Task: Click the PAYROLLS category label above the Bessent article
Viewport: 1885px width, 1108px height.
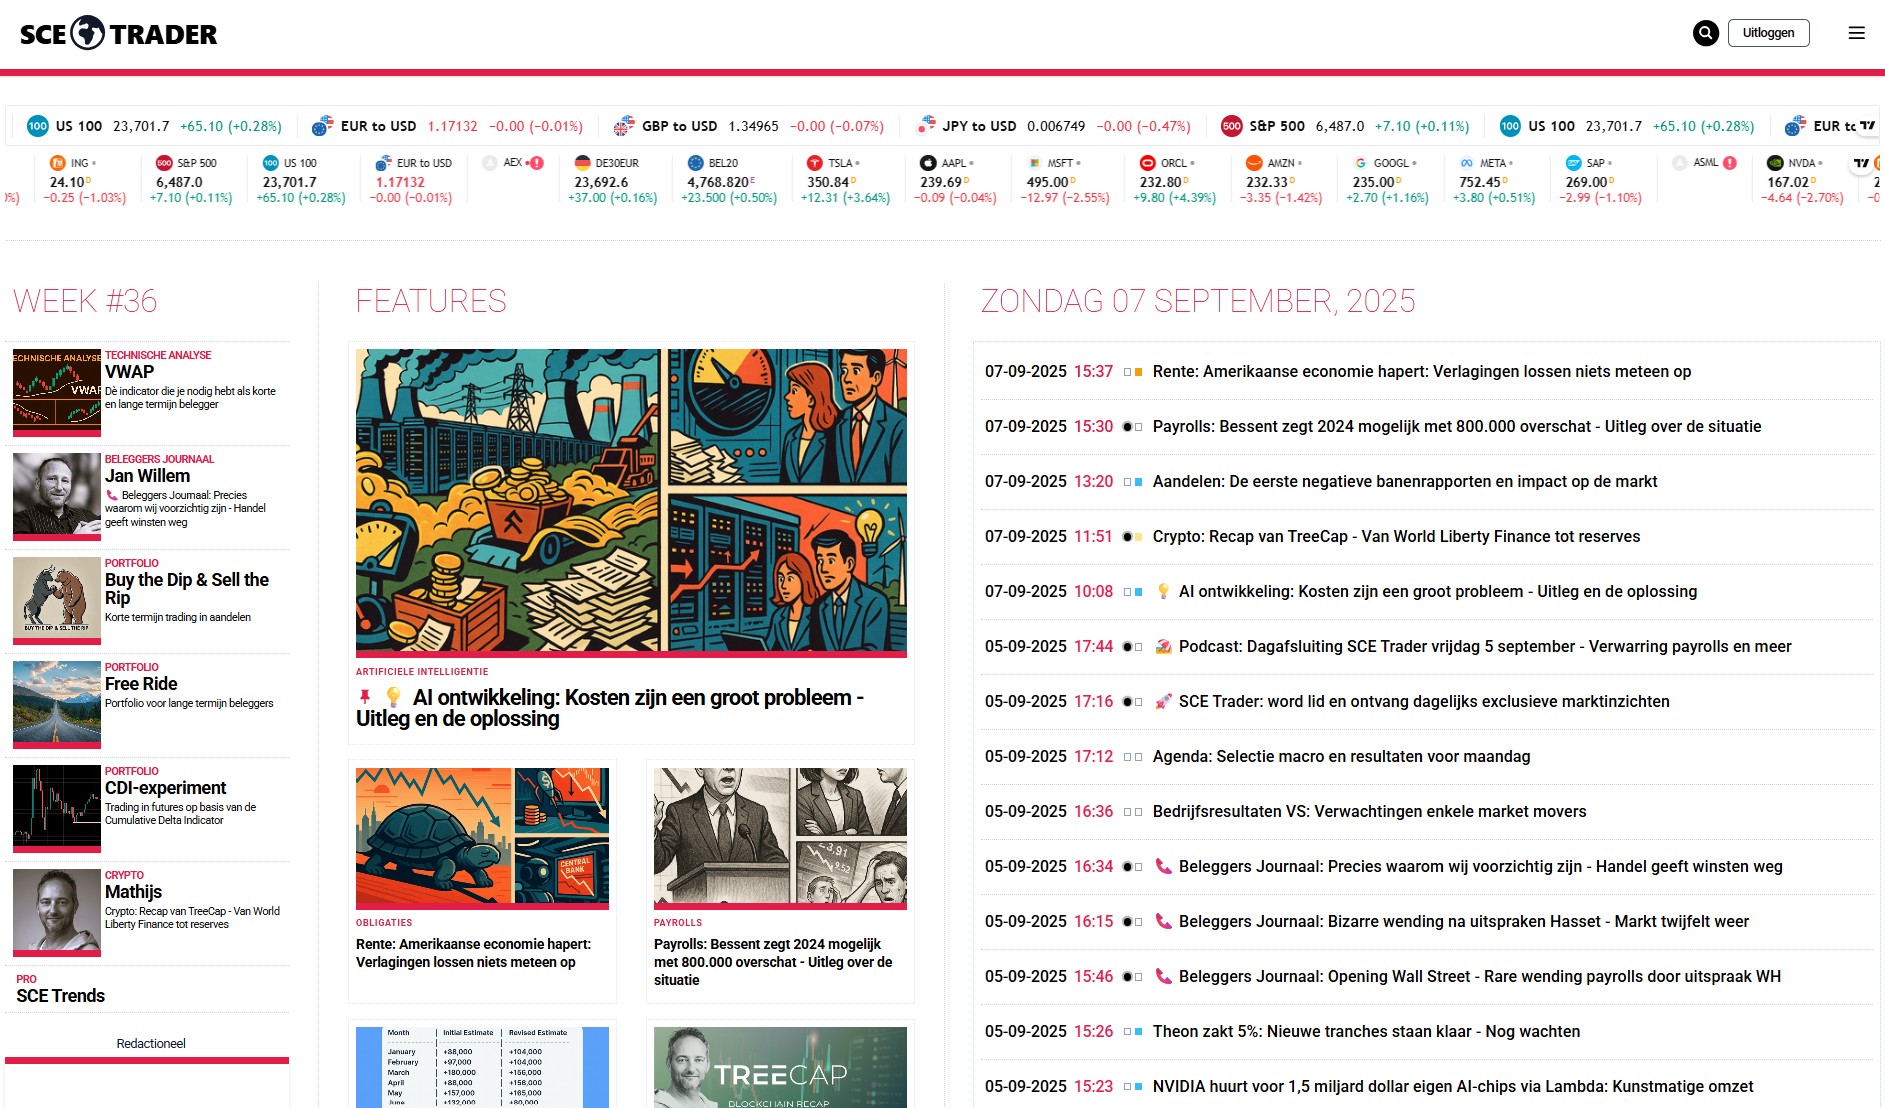Action: point(678,923)
